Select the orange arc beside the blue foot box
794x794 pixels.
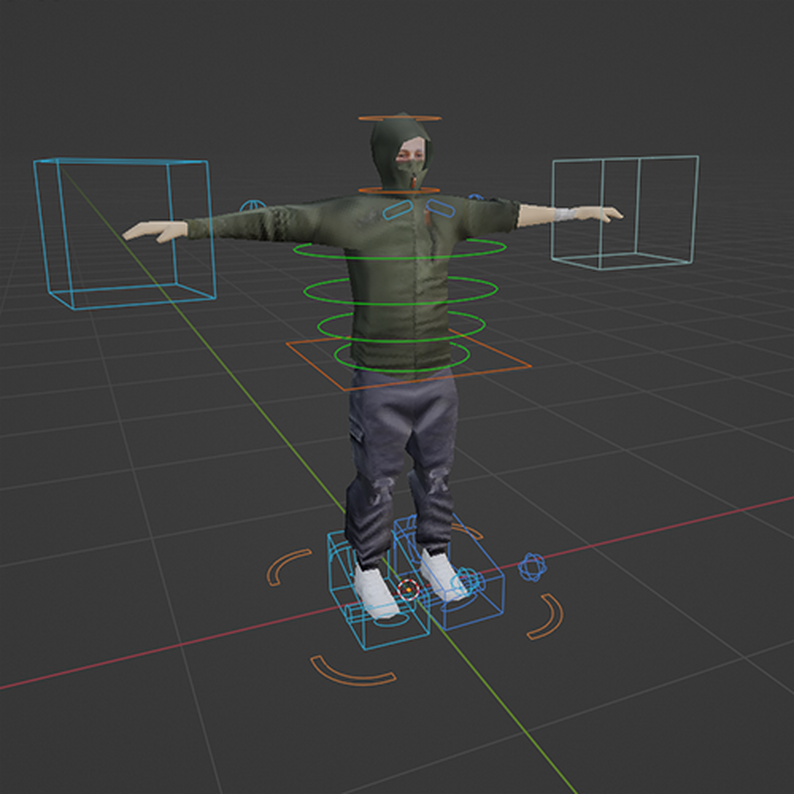pos(546,617)
